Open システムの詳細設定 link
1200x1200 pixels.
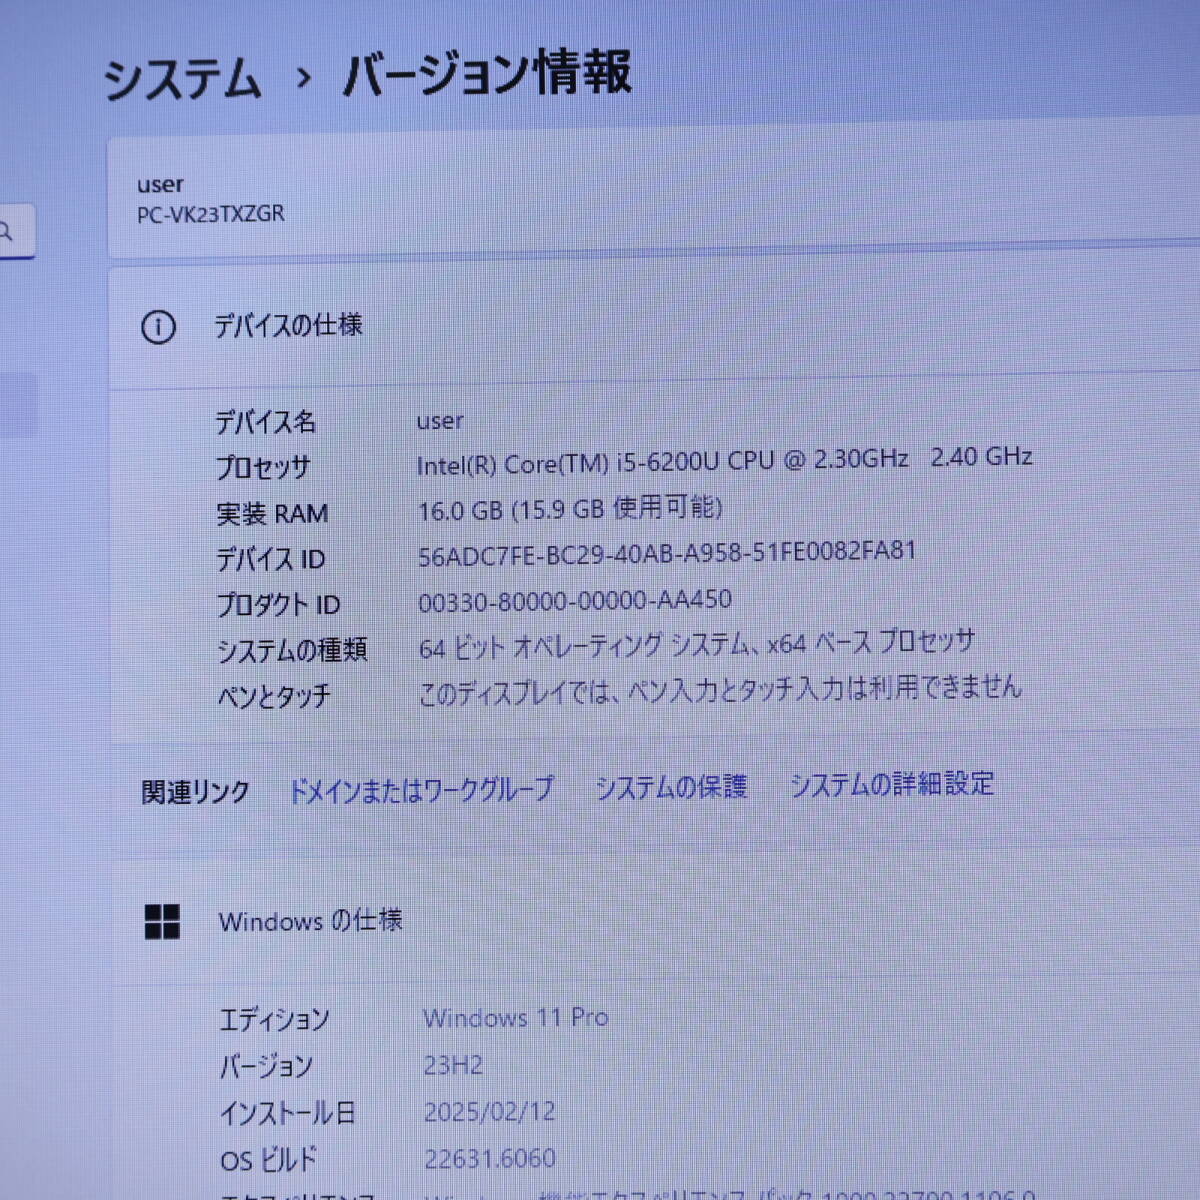892,783
